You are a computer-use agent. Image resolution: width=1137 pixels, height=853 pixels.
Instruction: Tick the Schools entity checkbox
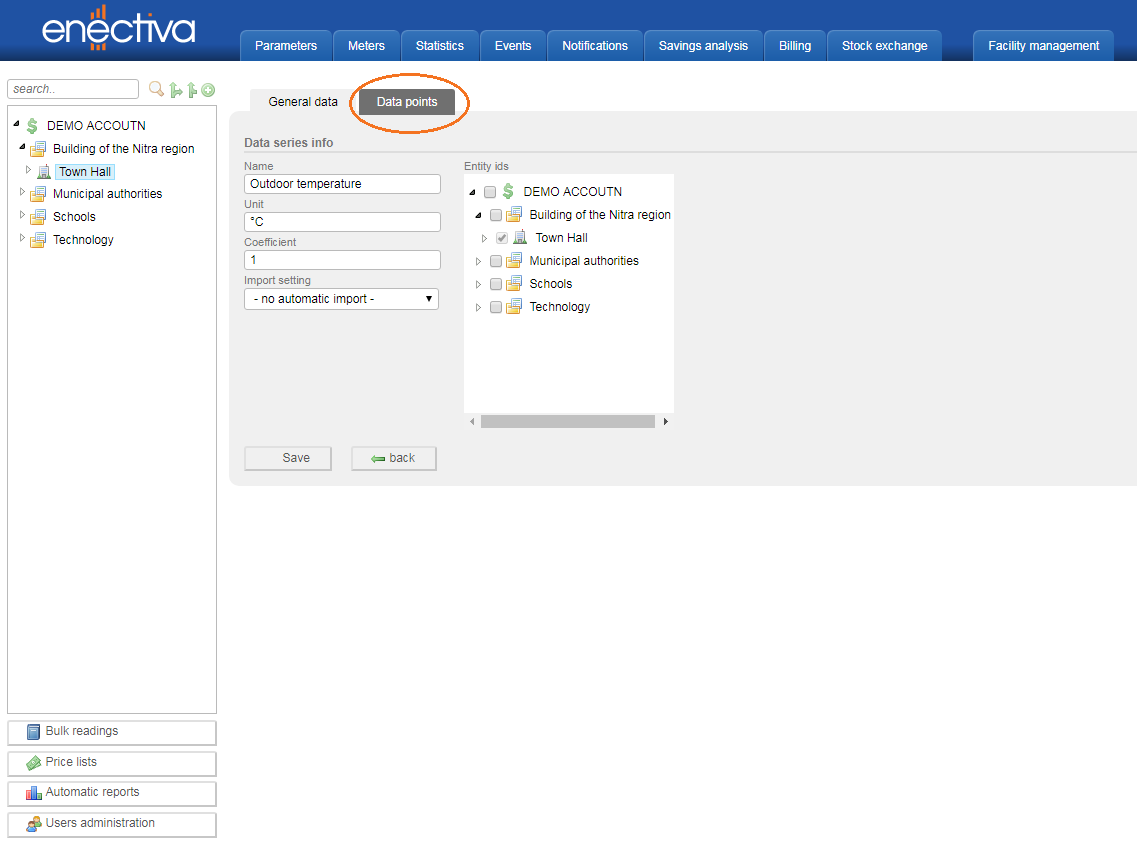(496, 284)
